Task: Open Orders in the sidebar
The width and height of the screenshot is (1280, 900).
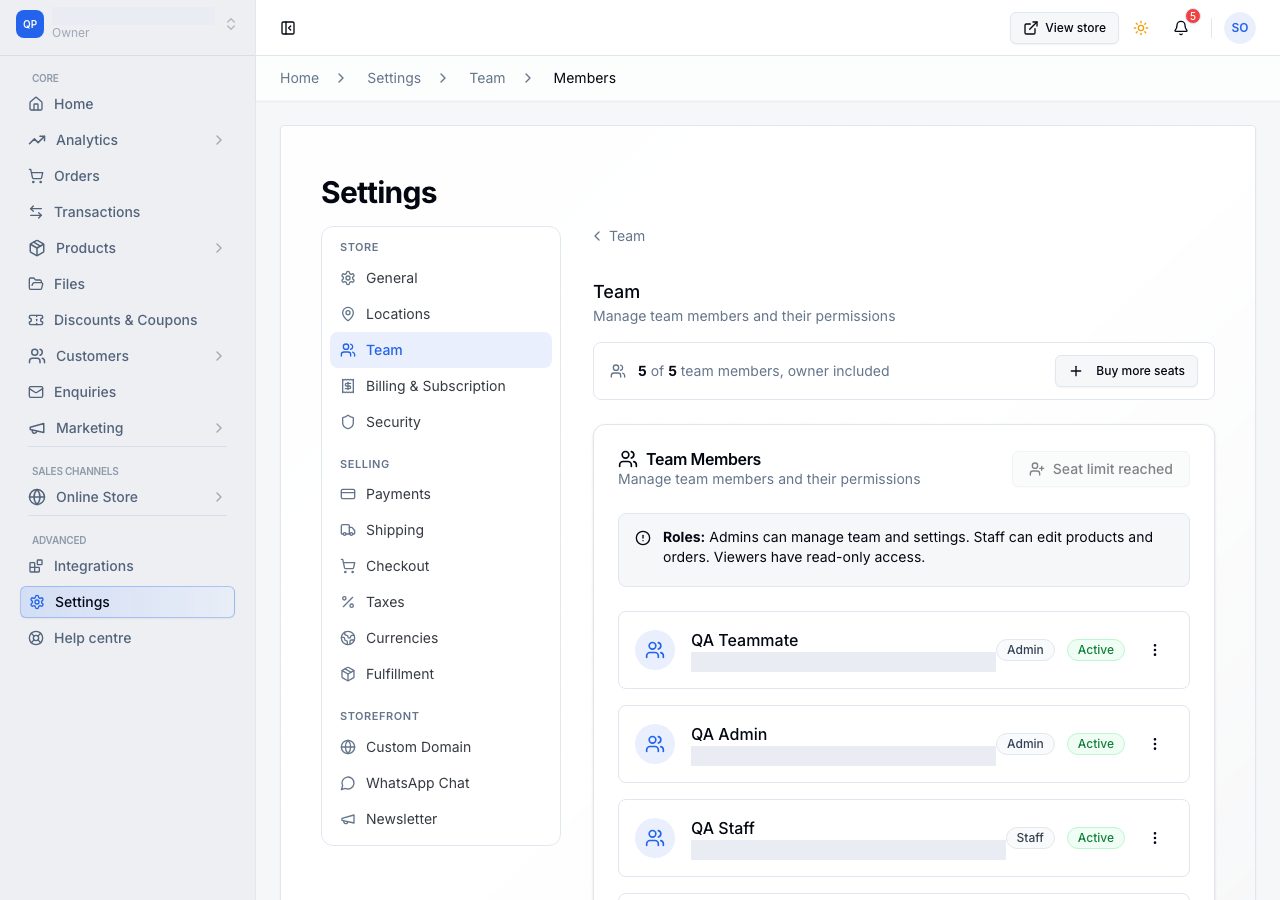Action: [128, 176]
